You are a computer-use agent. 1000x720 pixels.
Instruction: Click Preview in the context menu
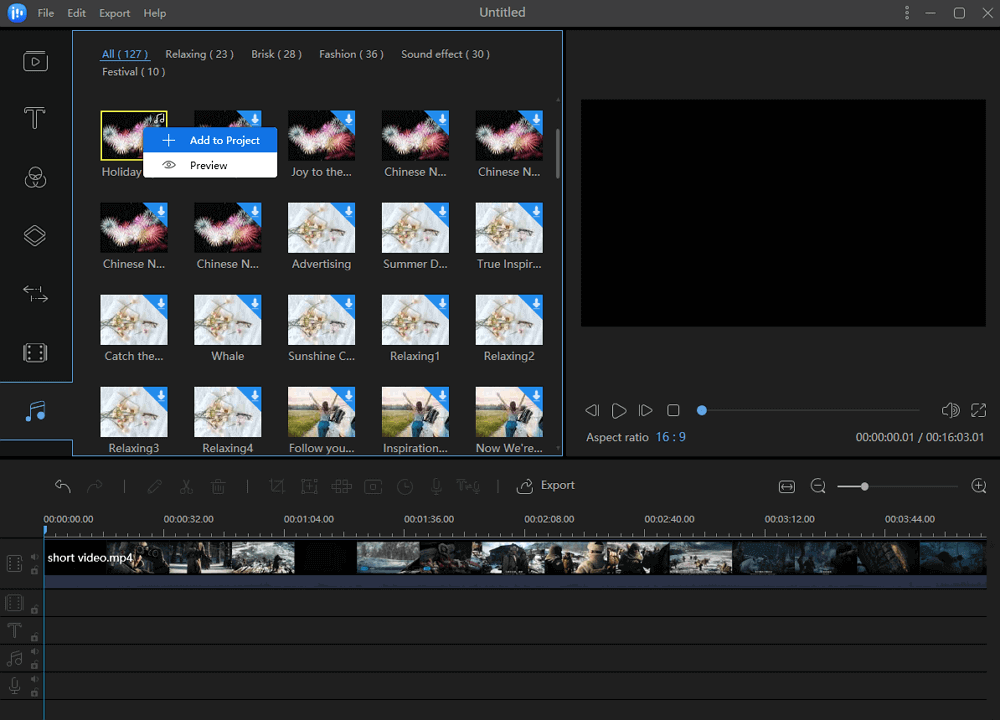210,163
